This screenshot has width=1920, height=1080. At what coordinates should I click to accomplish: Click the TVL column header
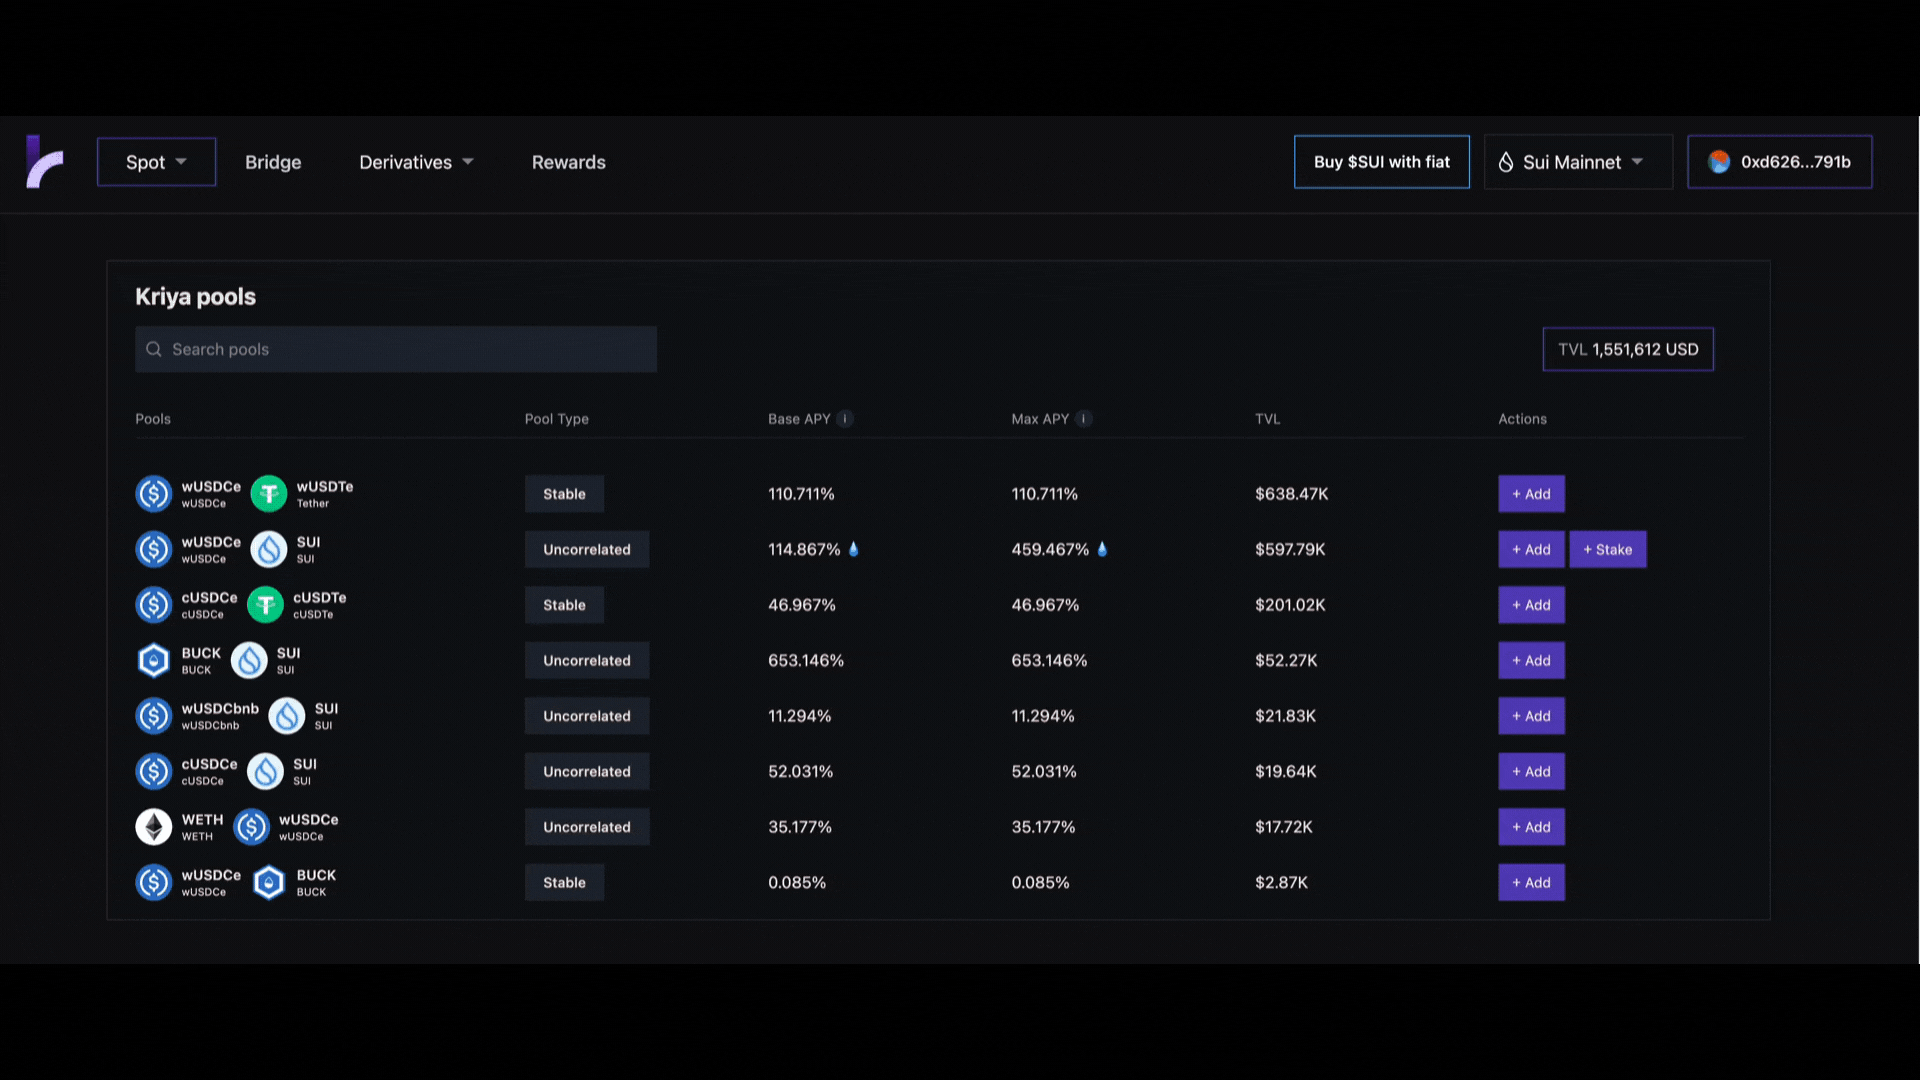click(1267, 419)
